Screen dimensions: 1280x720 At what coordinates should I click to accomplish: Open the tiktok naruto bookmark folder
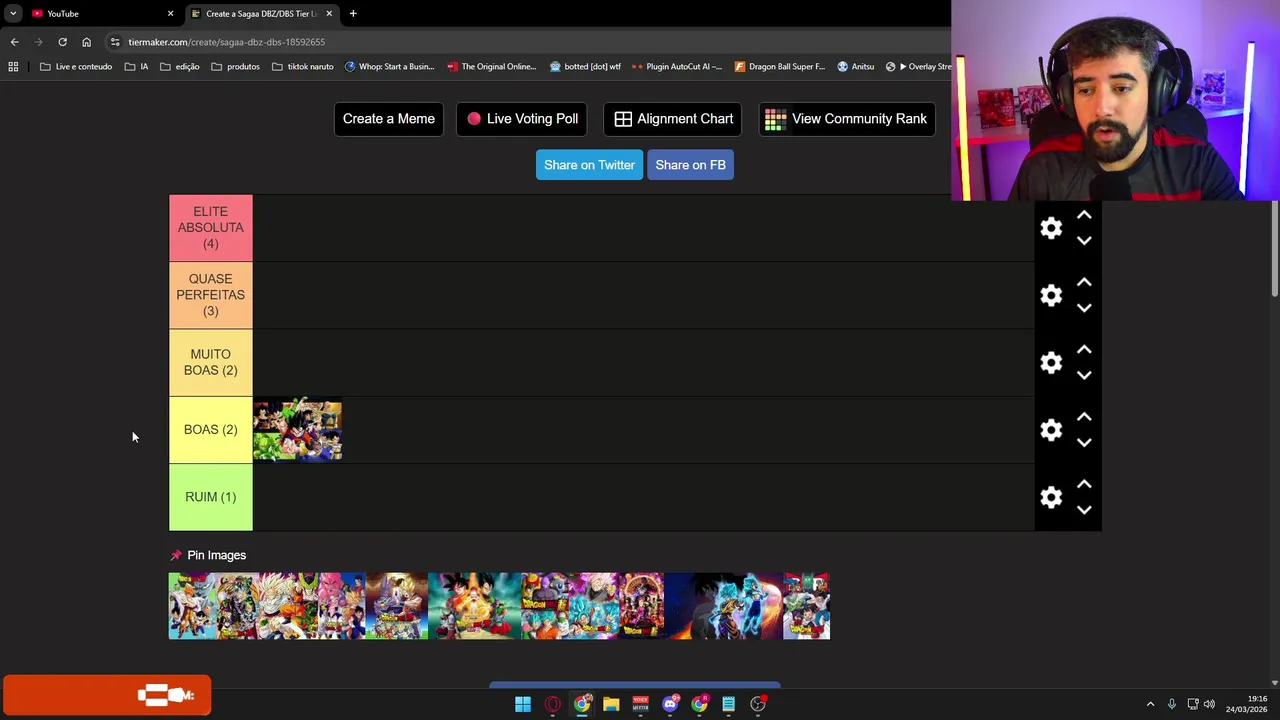click(302, 67)
